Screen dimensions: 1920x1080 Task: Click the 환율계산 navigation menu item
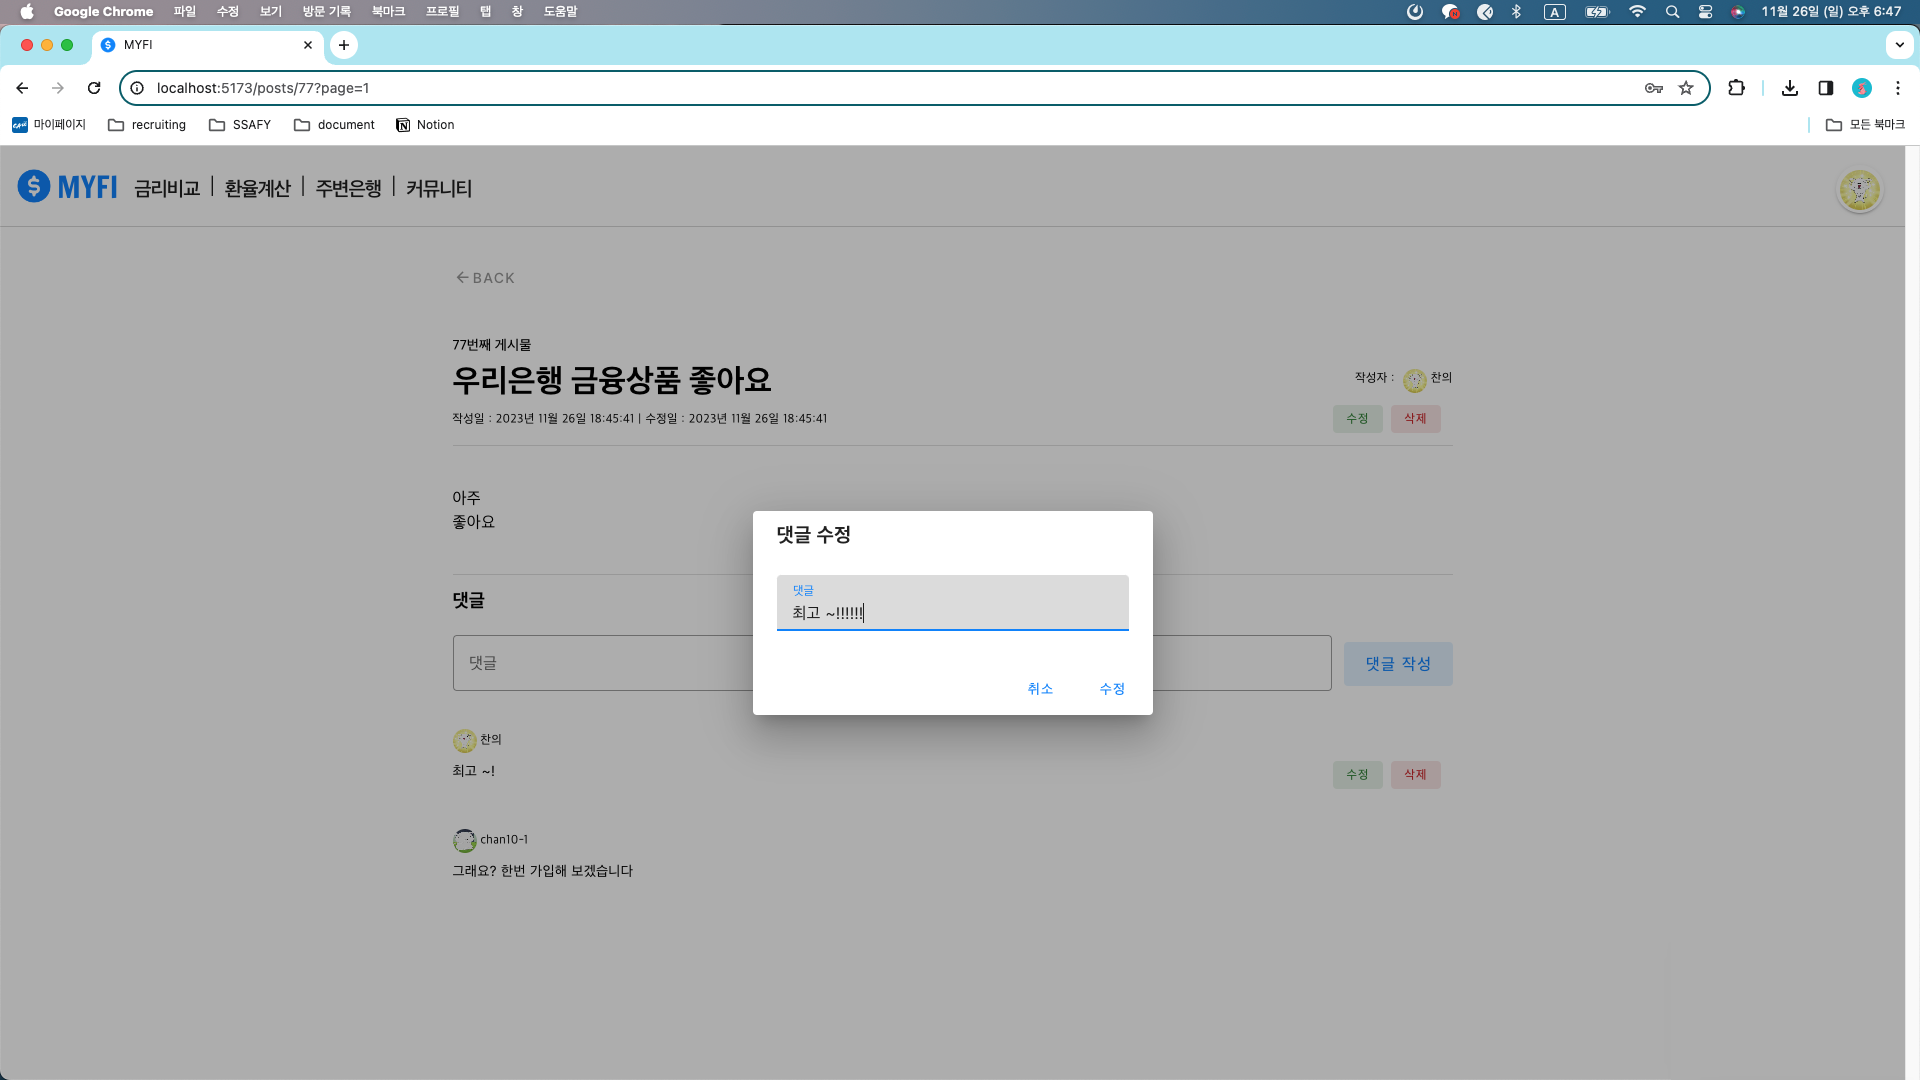click(x=257, y=187)
